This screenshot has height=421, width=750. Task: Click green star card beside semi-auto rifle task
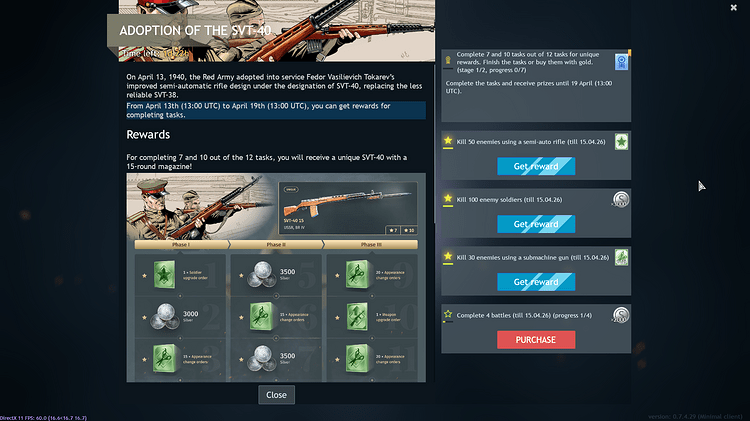tap(621, 142)
